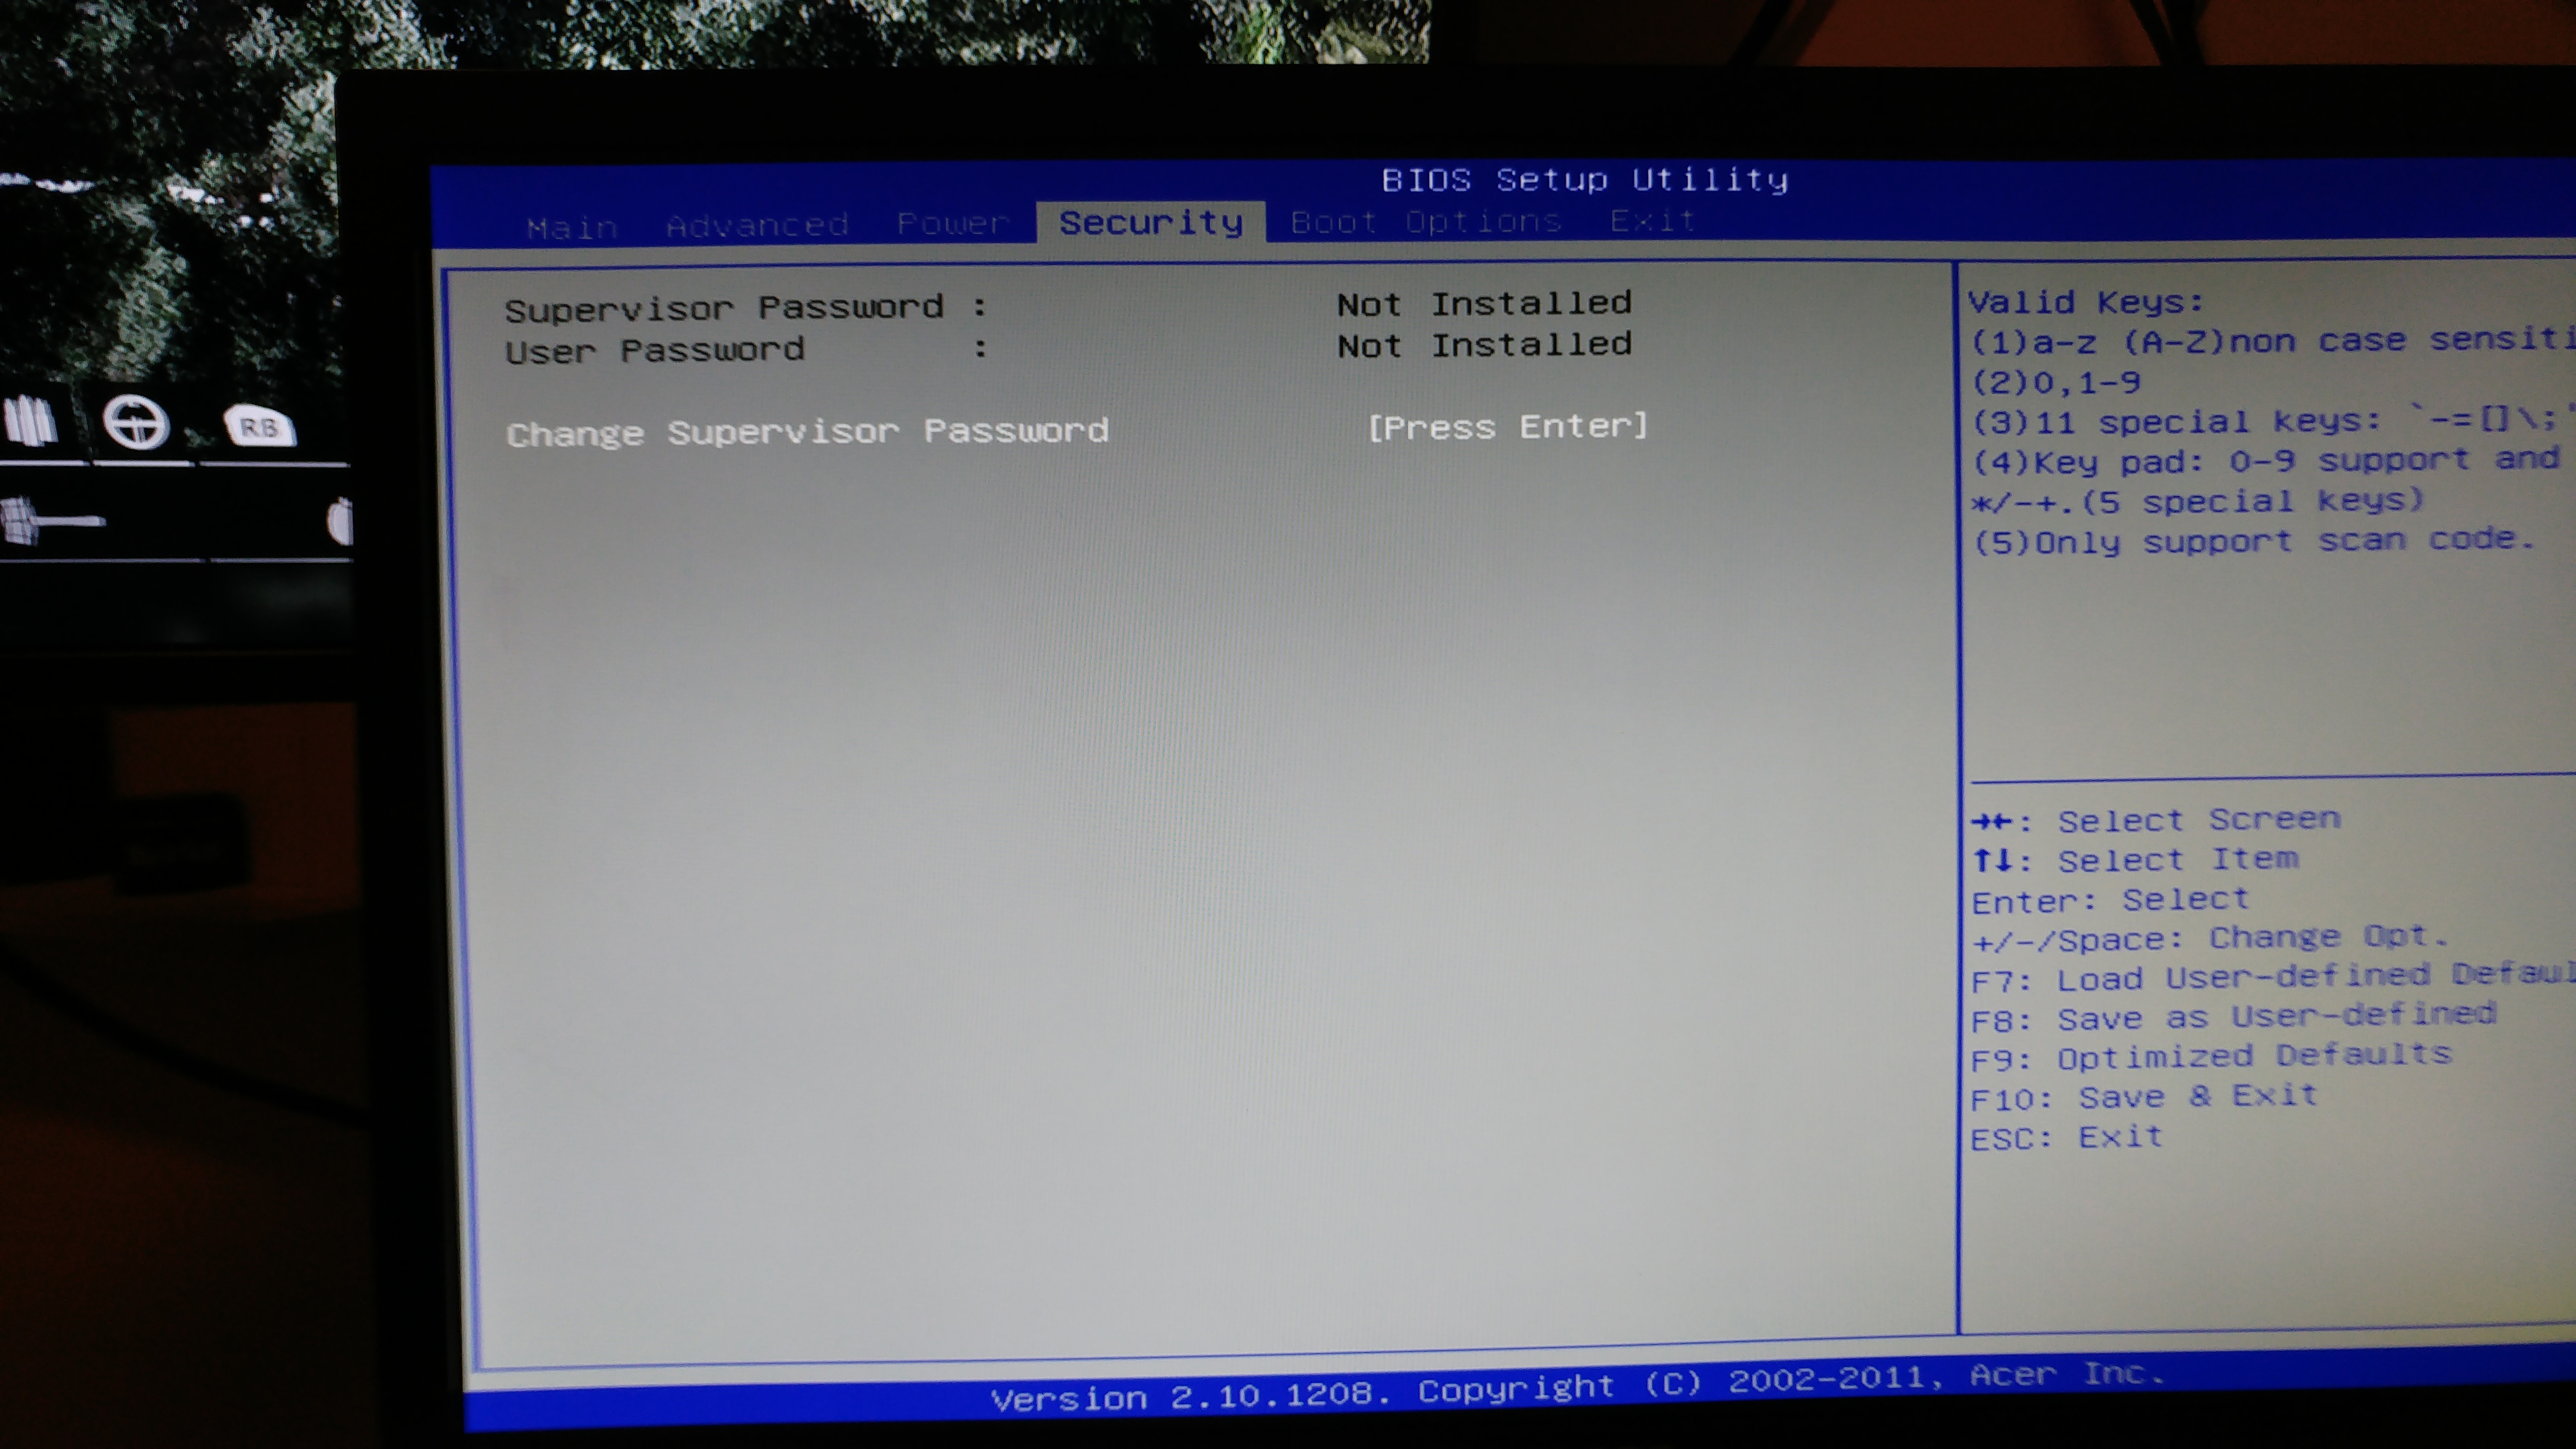The height and width of the screenshot is (1449, 2576).
Task: Click the ESC: Exit hint
Action: [2066, 1138]
